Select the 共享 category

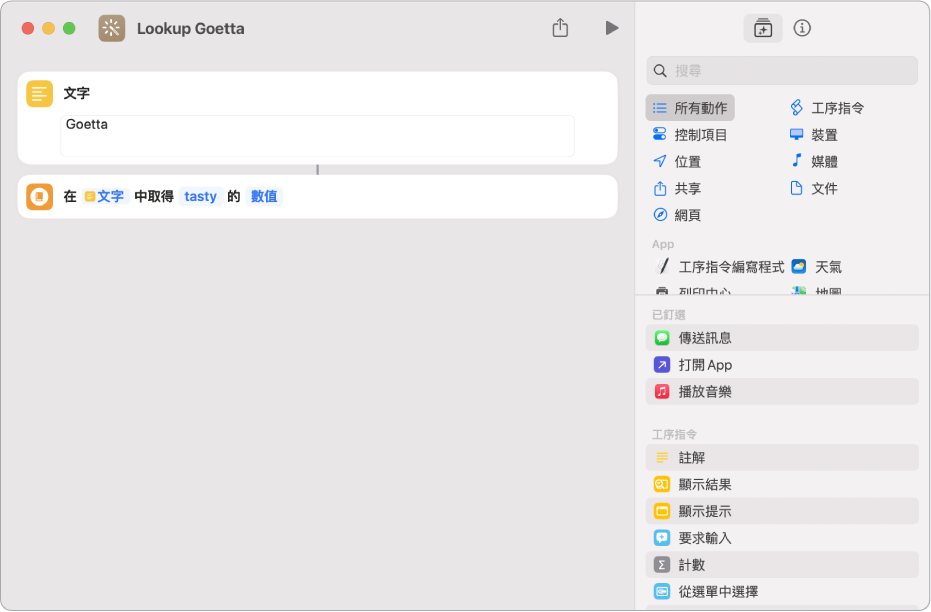[x=677, y=188]
